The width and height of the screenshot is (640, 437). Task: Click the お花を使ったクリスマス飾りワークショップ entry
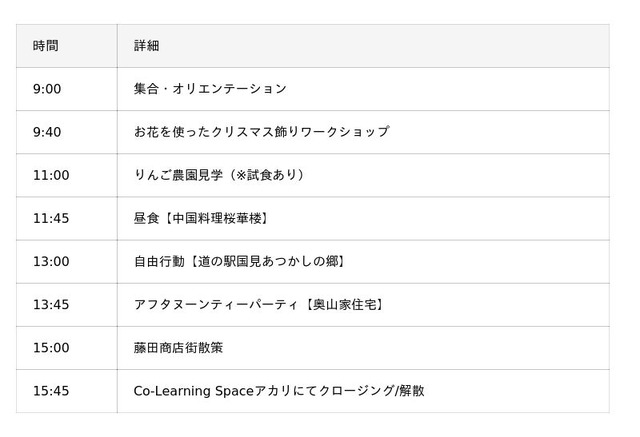point(261,132)
